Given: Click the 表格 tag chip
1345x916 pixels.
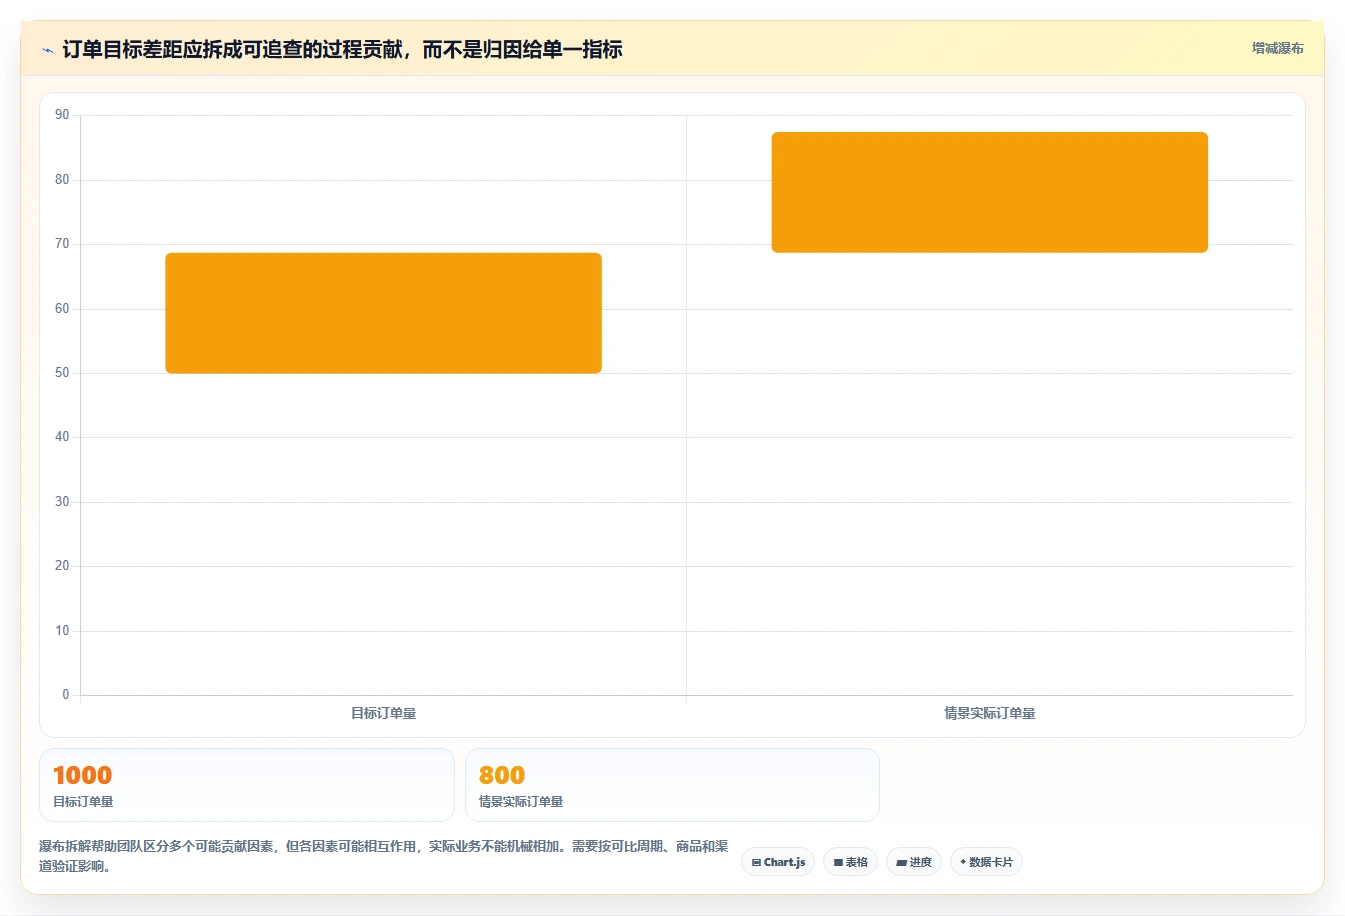Looking at the screenshot, I should coord(850,862).
